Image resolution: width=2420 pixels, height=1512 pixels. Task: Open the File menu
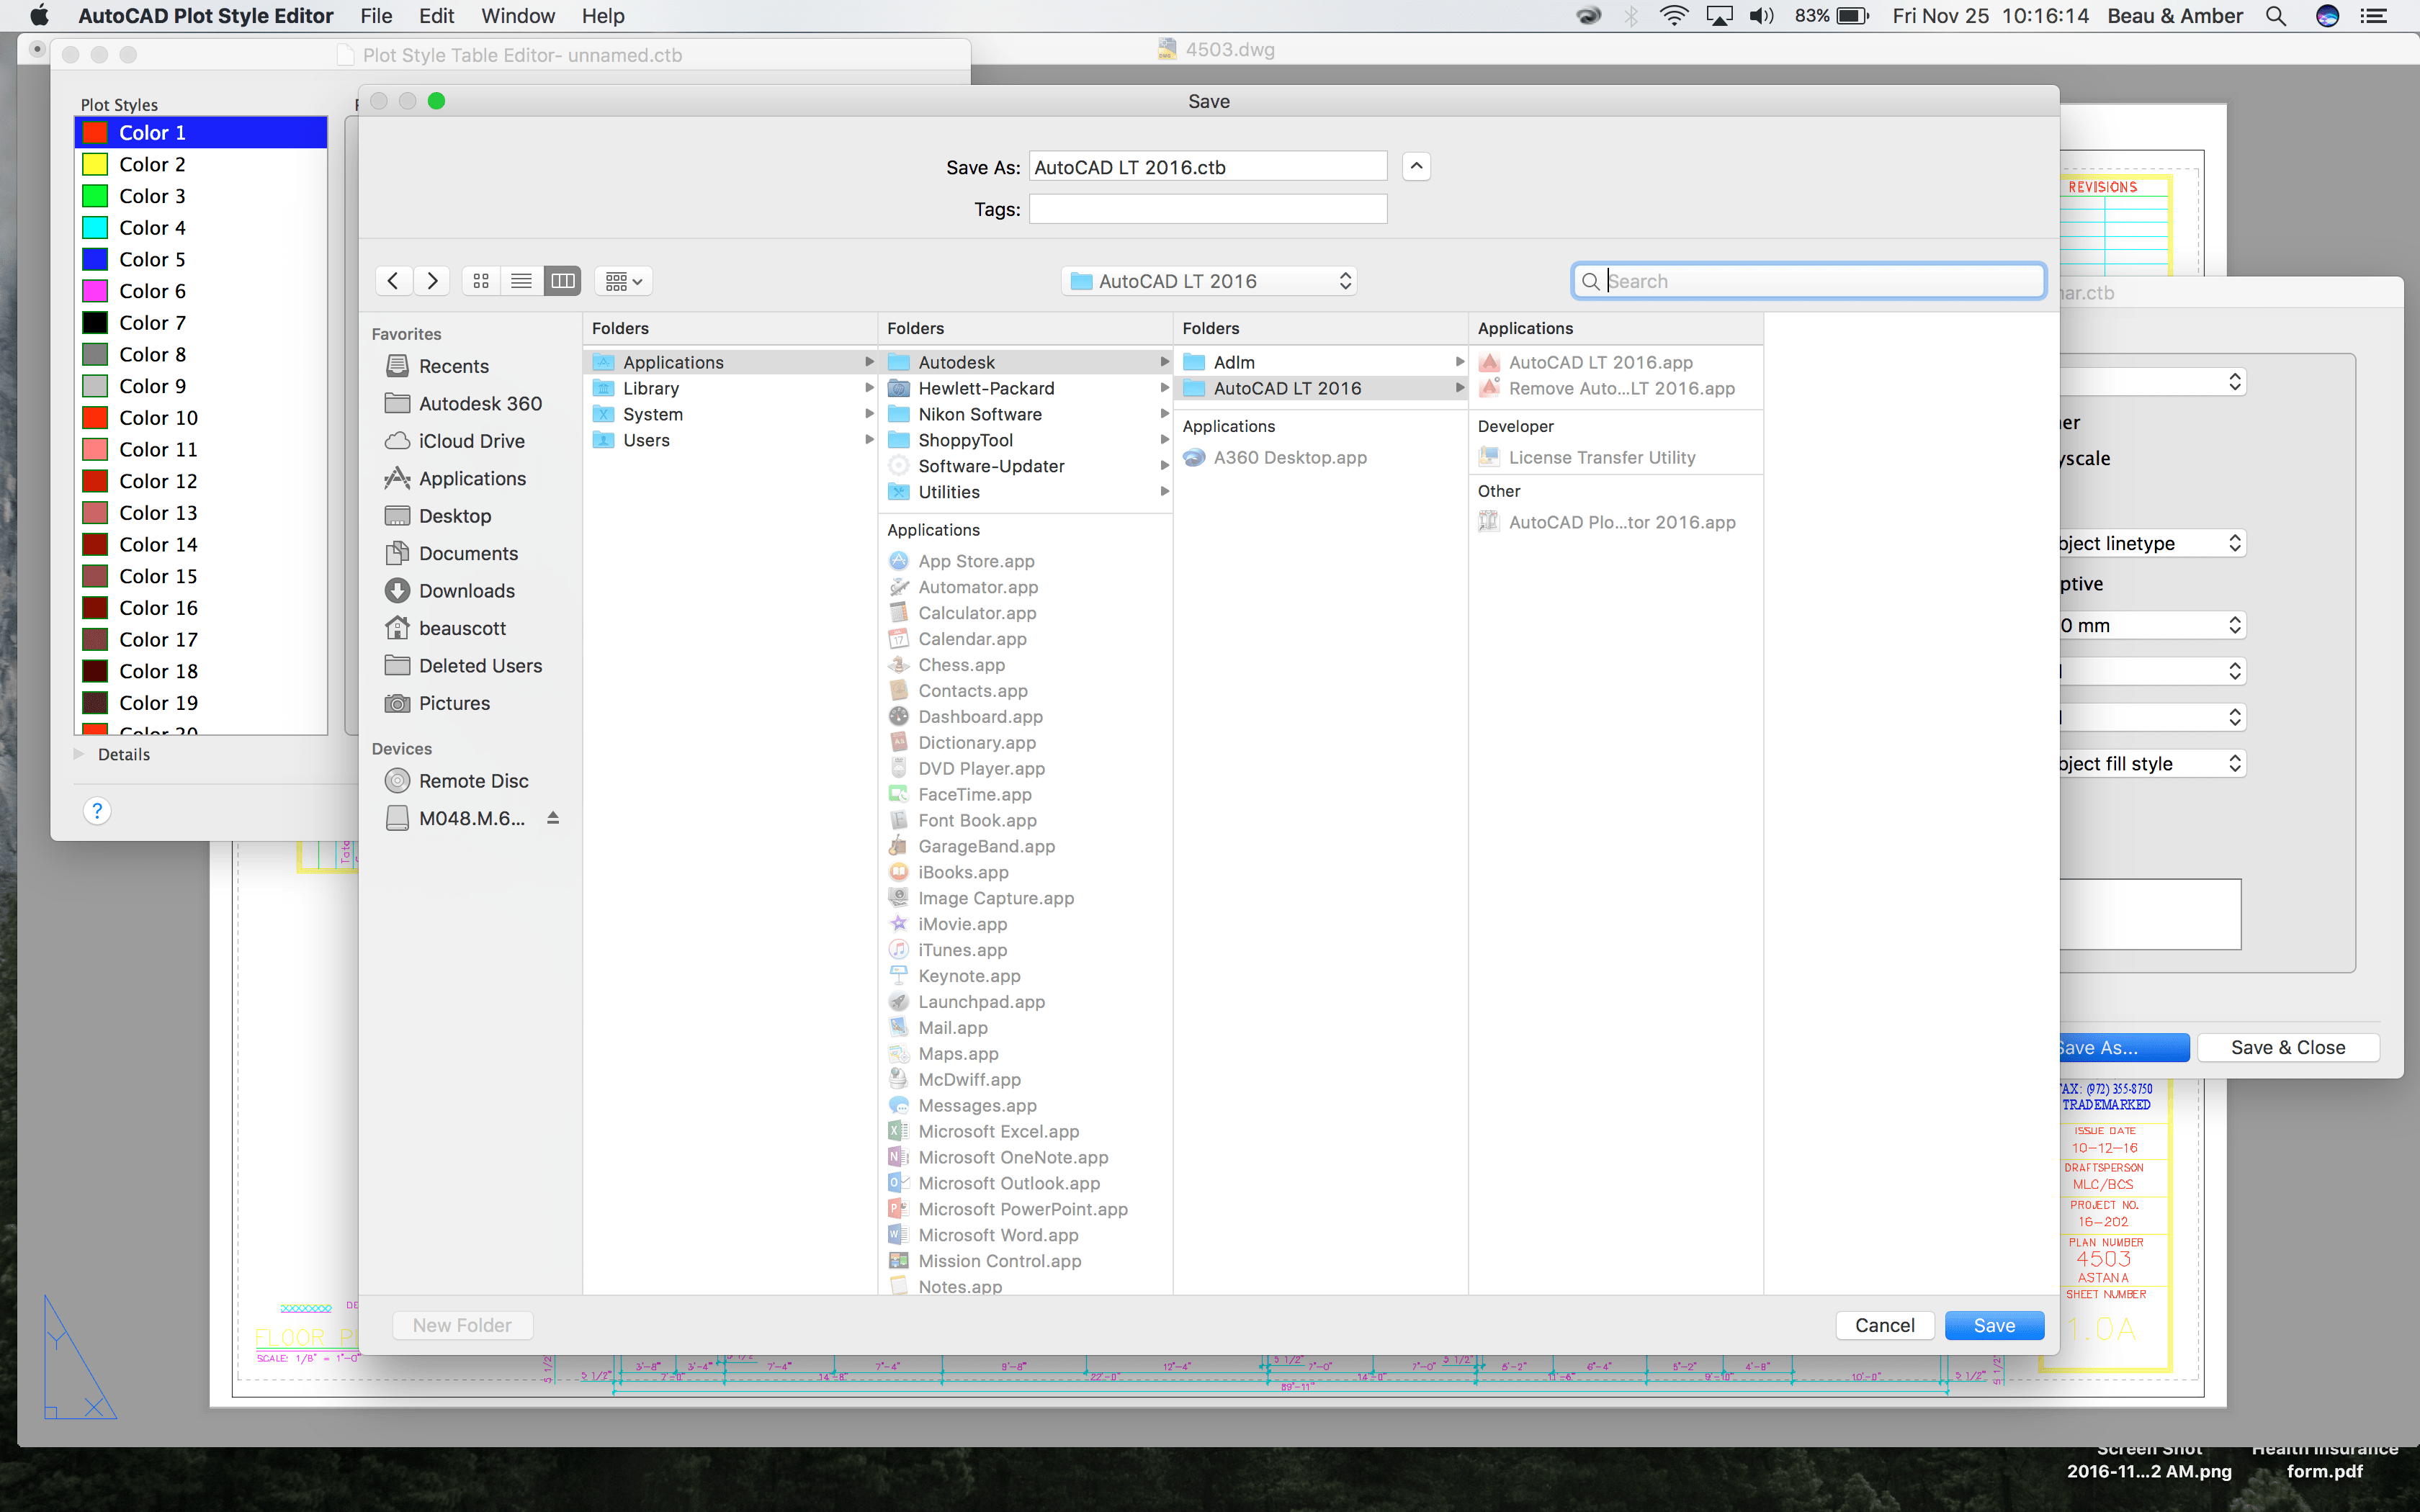(x=376, y=16)
